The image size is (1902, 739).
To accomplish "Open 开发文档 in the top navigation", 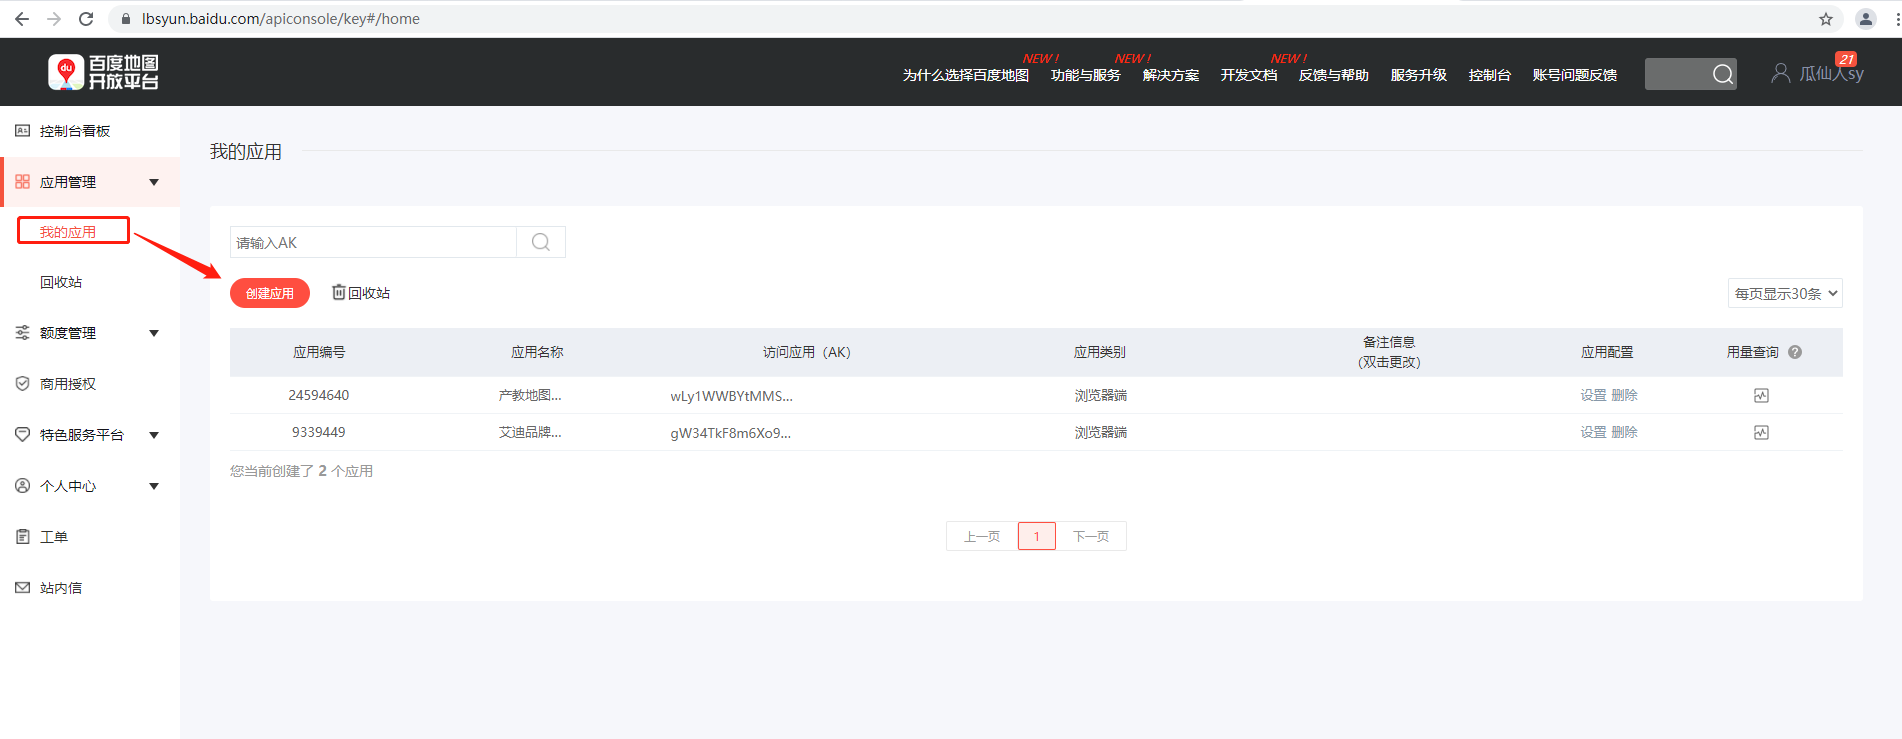I will tap(1248, 75).
